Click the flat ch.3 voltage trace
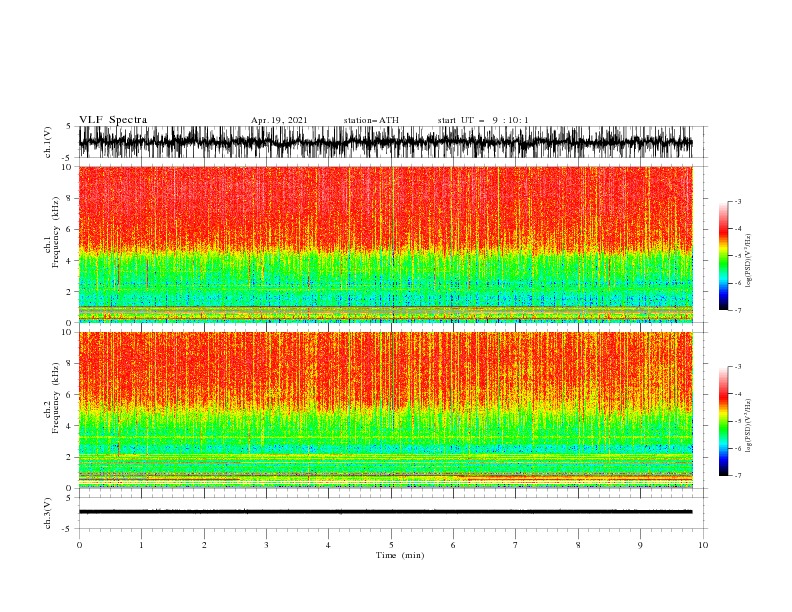Image resolution: width=792 pixels, height=612 pixels. (x=385, y=512)
